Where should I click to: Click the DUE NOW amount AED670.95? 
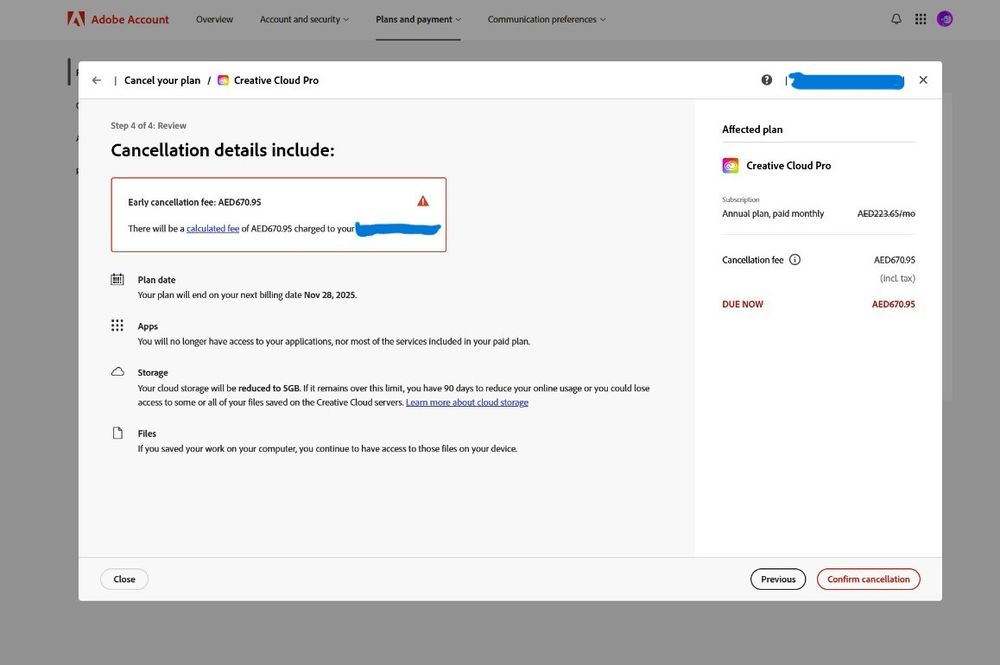[x=893, y=304]
